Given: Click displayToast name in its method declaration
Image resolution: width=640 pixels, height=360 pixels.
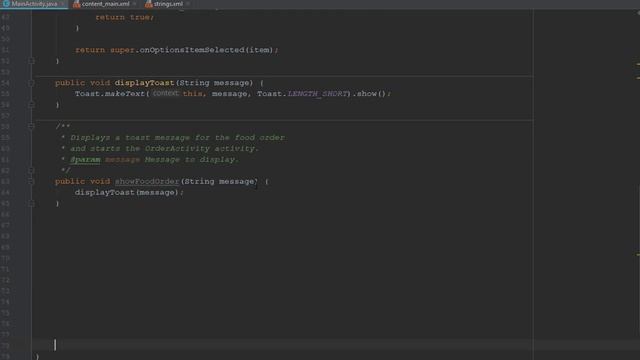Looking at the screenshot, I should coord(144,83).
